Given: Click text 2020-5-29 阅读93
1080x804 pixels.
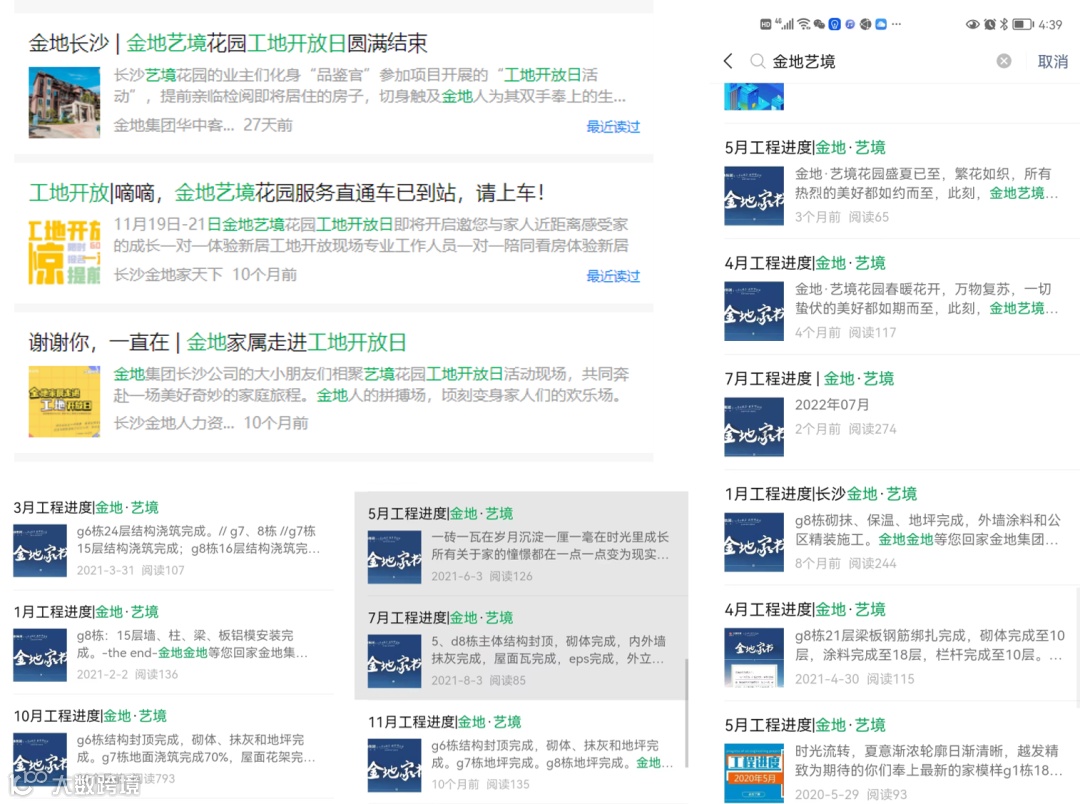Looking at the screenshot, I should tap(851, 794).
